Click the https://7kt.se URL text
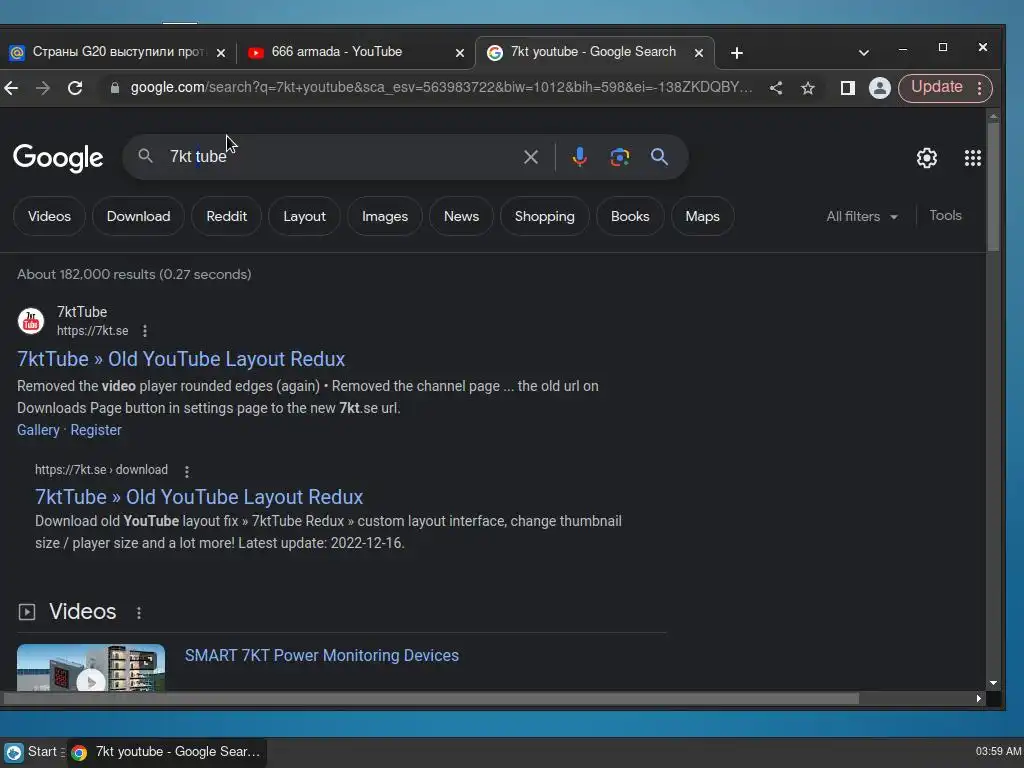1024x768 pixels. point(93,331)
